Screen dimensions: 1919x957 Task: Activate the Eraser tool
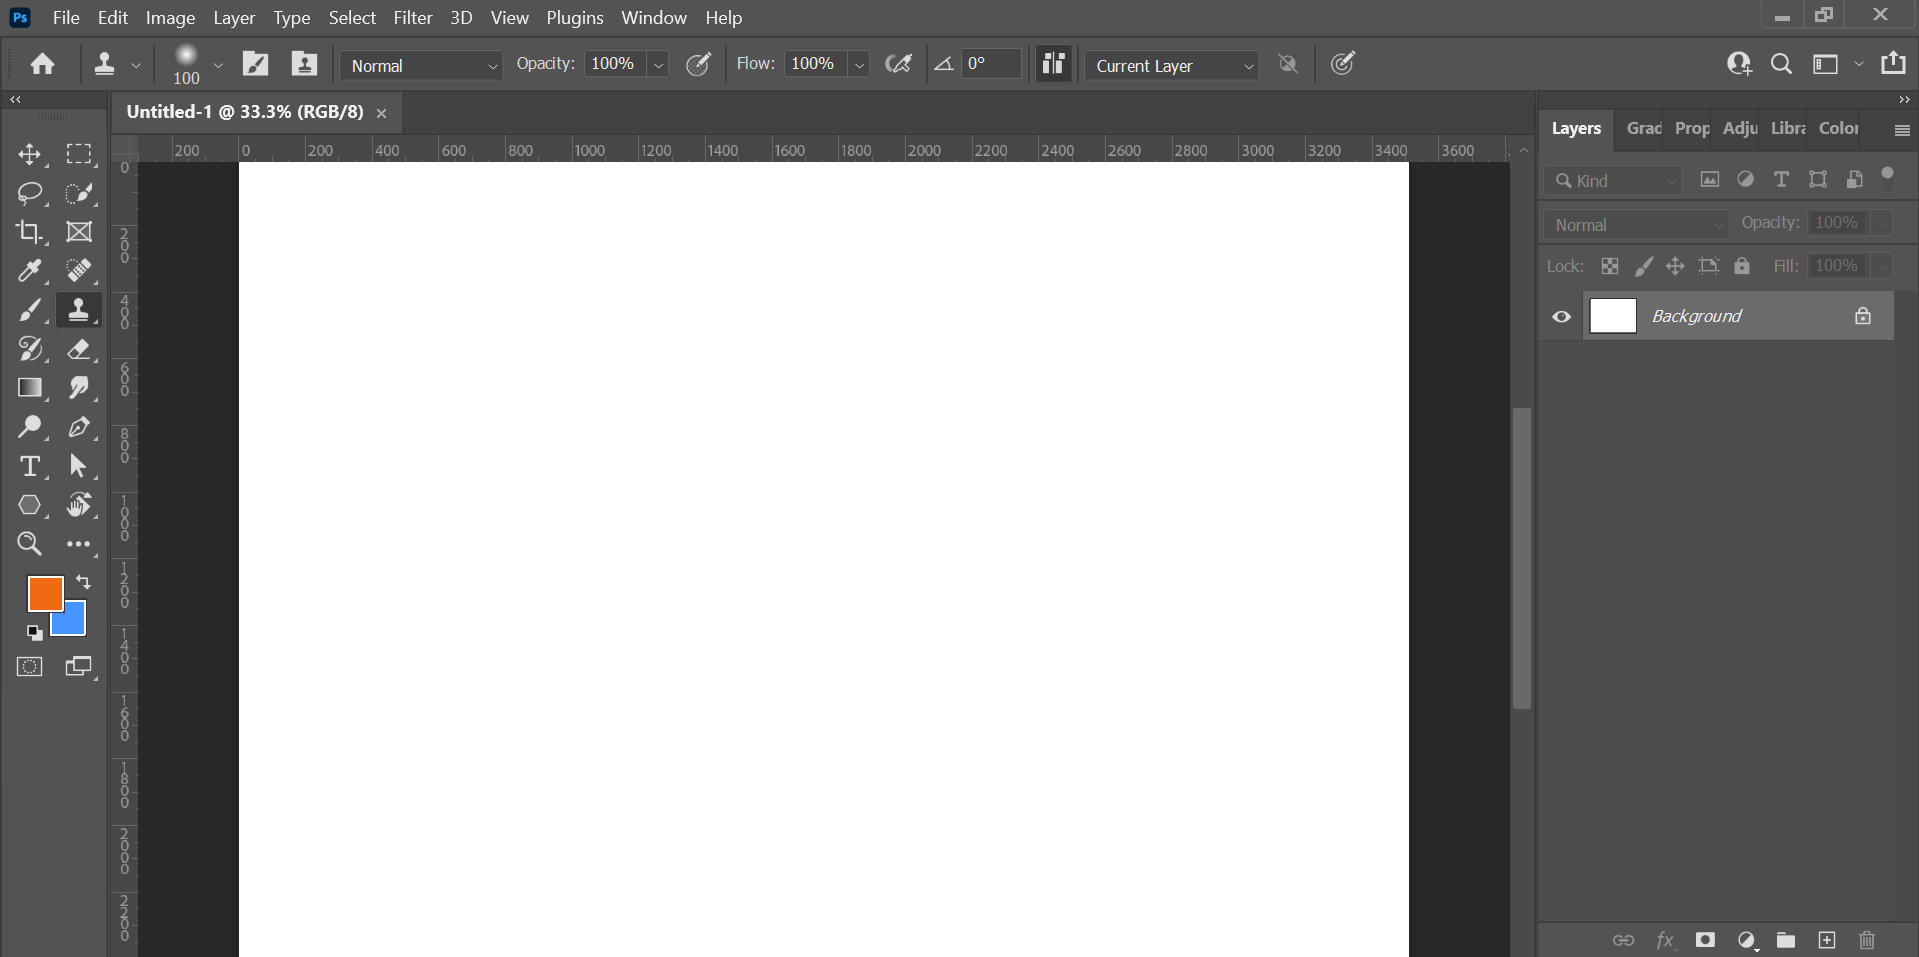(79, 349)
